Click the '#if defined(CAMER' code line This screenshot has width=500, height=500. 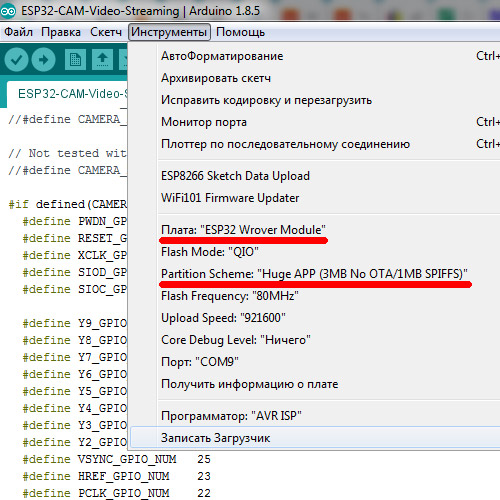click(68, 204)
